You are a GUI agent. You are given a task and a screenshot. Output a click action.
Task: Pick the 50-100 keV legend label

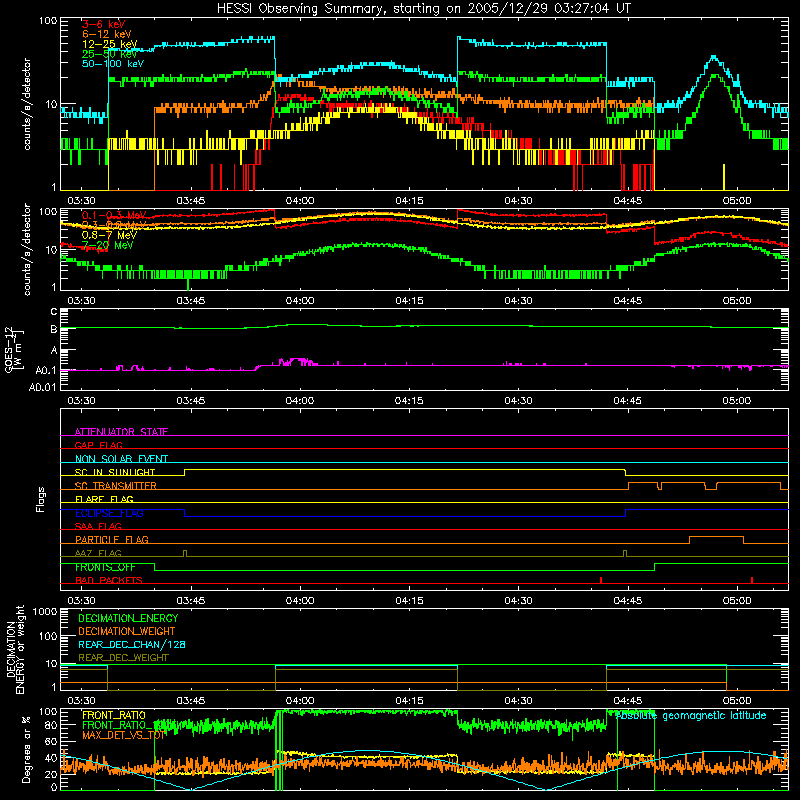(x=113, y=64)
